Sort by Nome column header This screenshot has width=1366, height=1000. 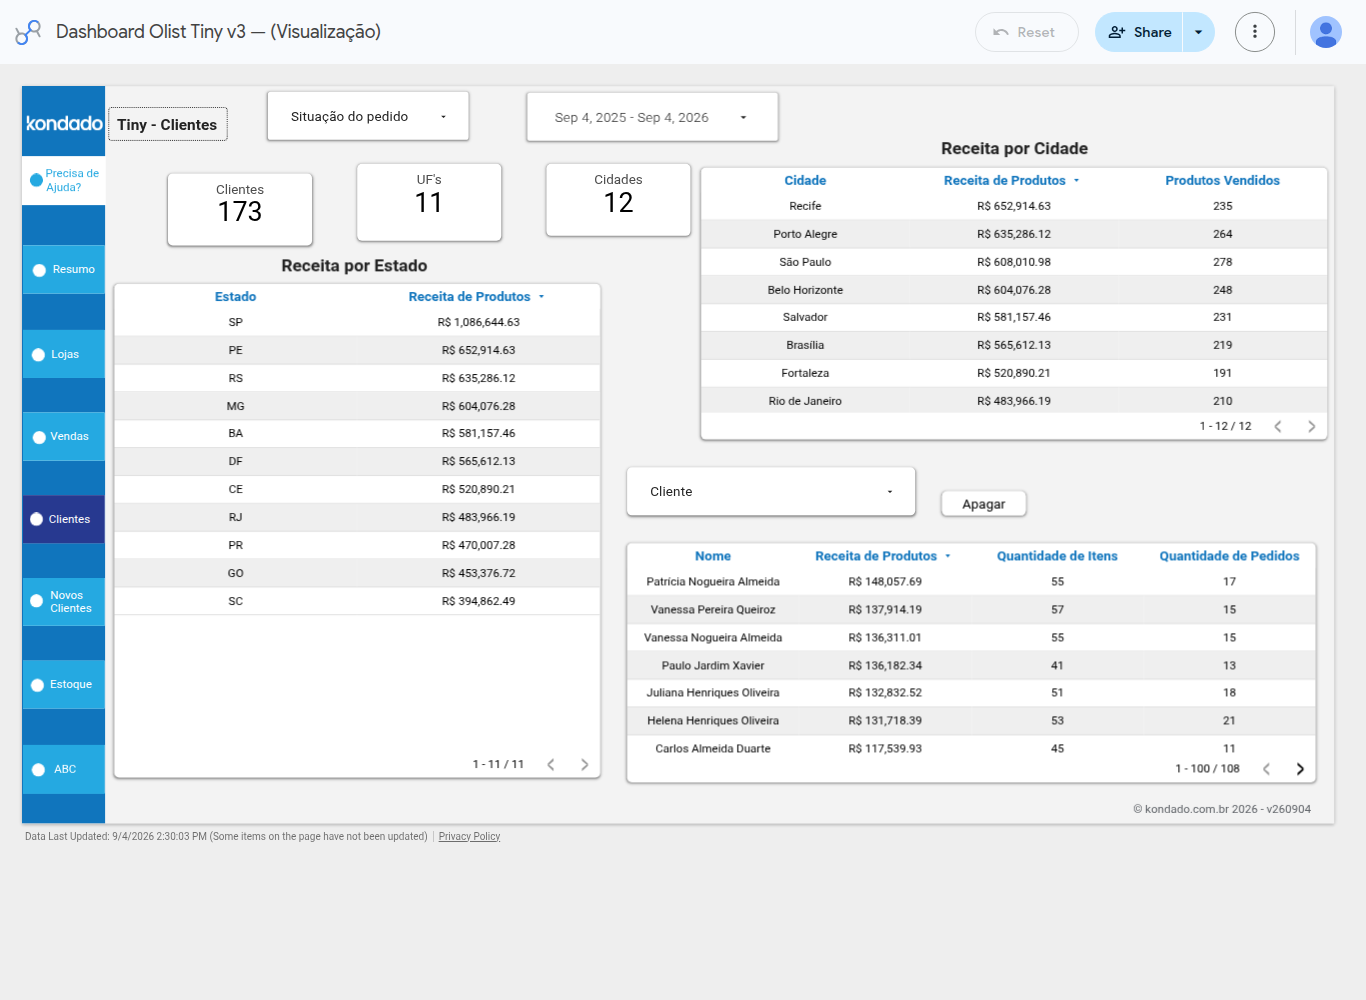click(713, 556)
